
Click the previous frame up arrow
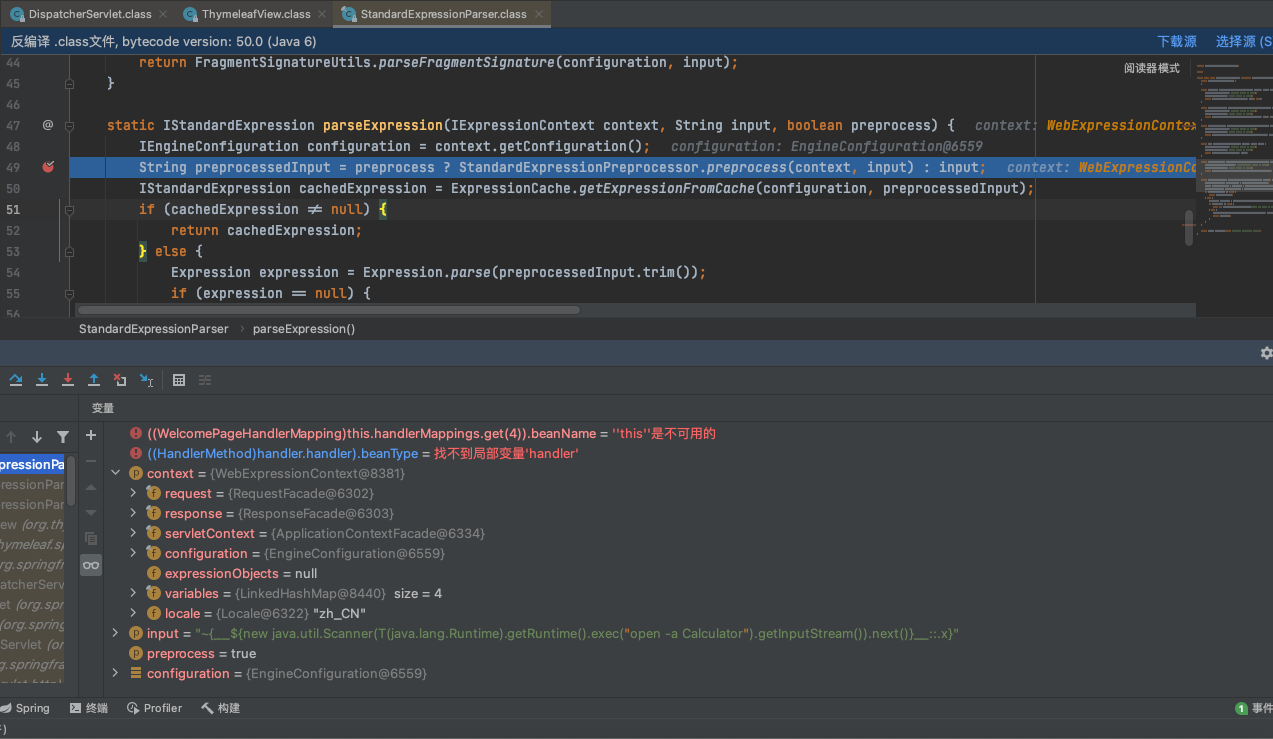tap(12, 437)
